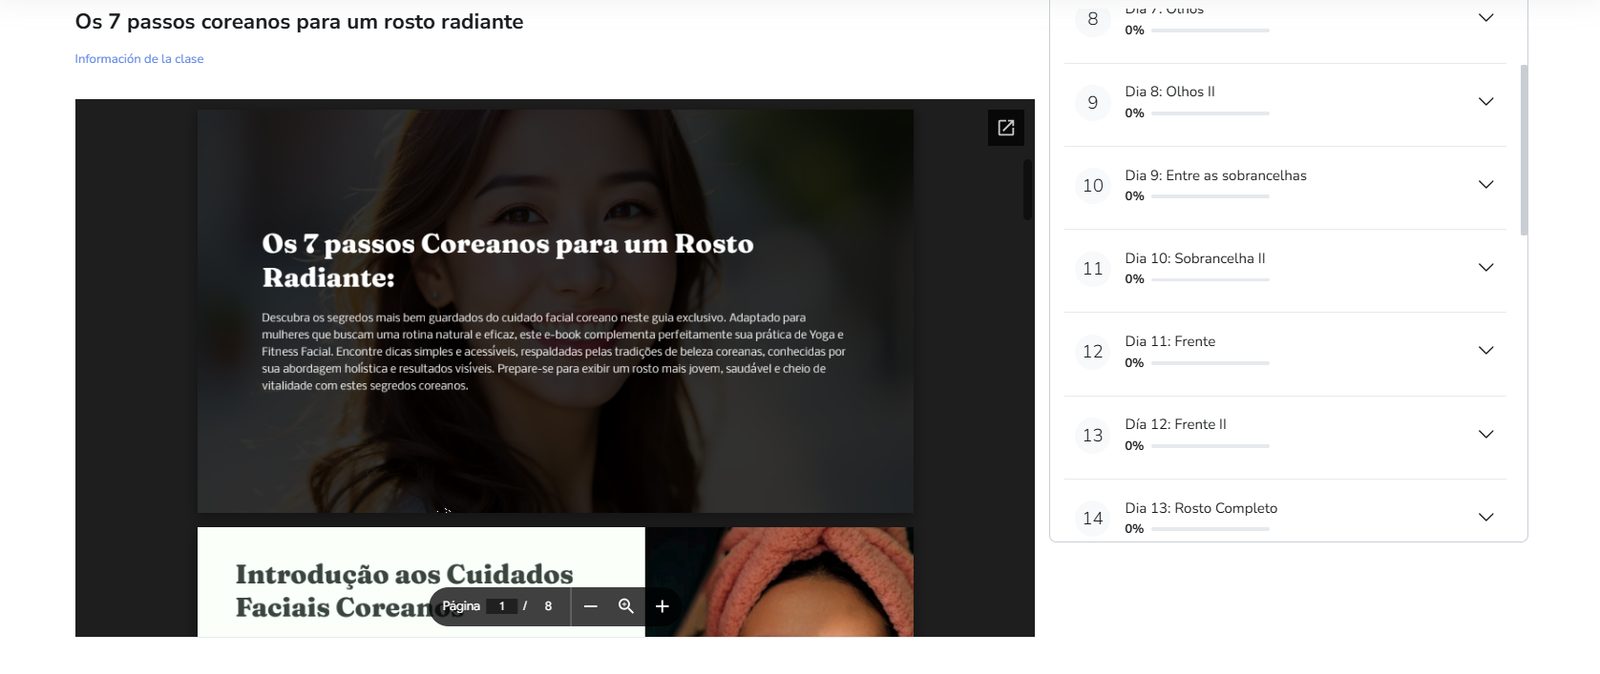1600x674 pixels.
Task: Open 'Información de la clase' link
Action: pyautogui.click(x=139, y=59)
